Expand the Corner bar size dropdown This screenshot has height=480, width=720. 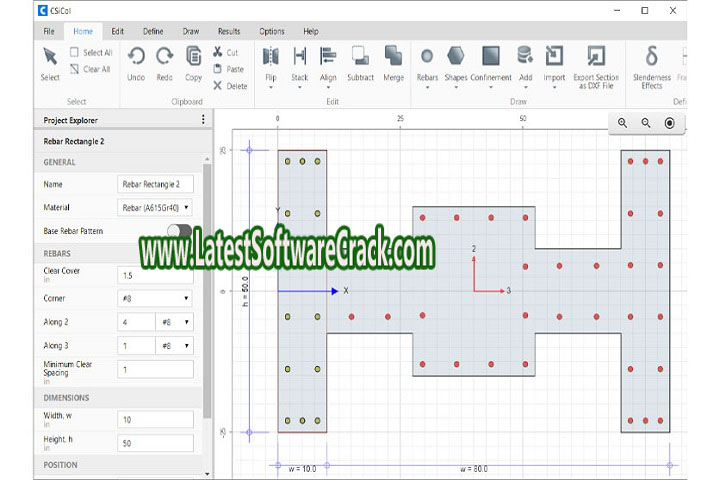pos(155,297)
